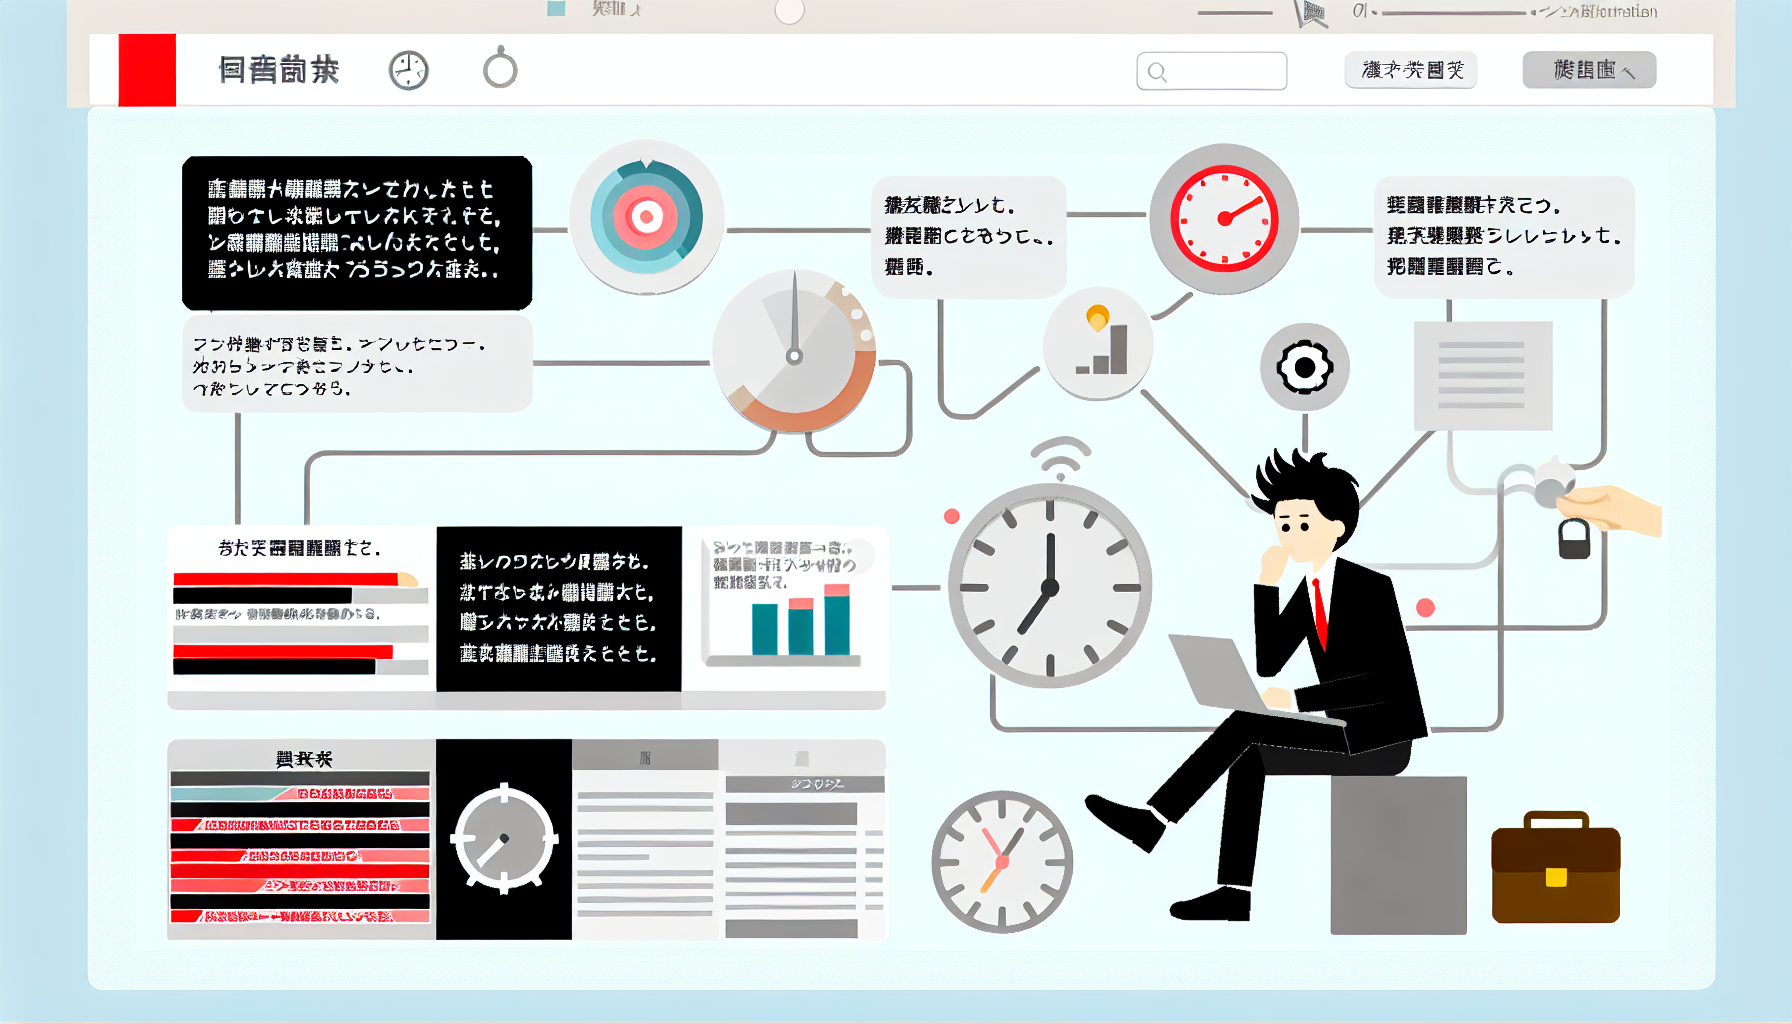Image resolution: width=1792 pixels, height=1024 pixels.
Task: Click the brown briefcase icon
Action: click(x=1555, y=868)
